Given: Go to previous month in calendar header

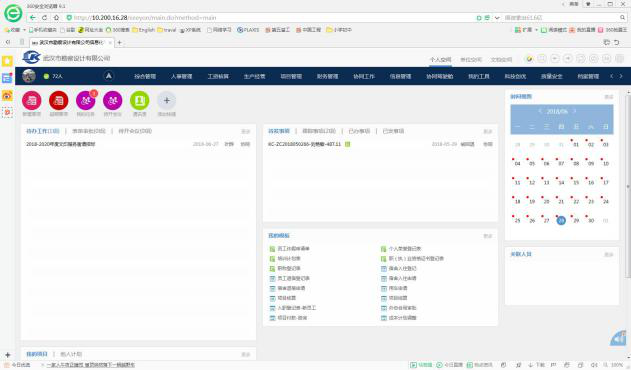Looking at the screenshot, I should (x=540, y=111).
